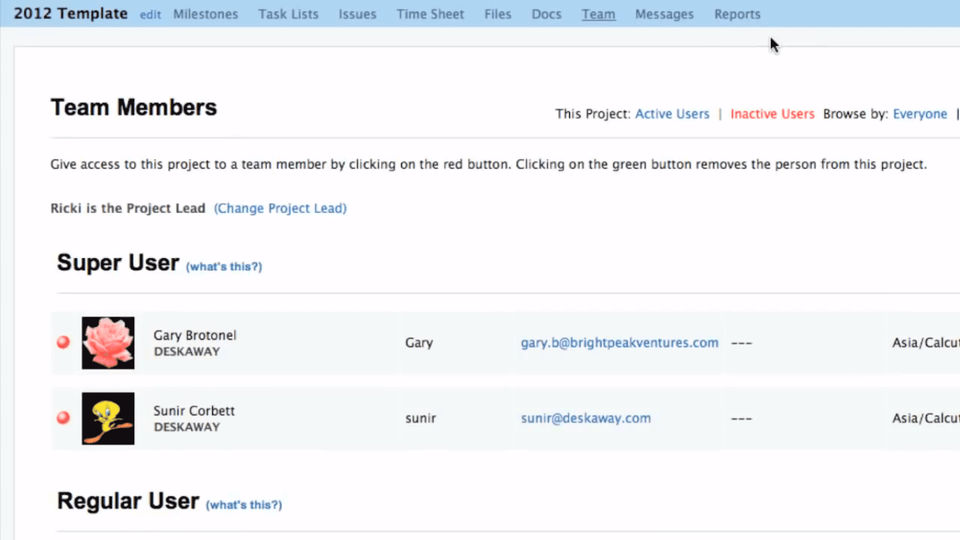This screenshot has height=540, width=960.
Task: Click 'what's this?' next to Regular User
Action: pyautogui.click(x=244, y=504)
